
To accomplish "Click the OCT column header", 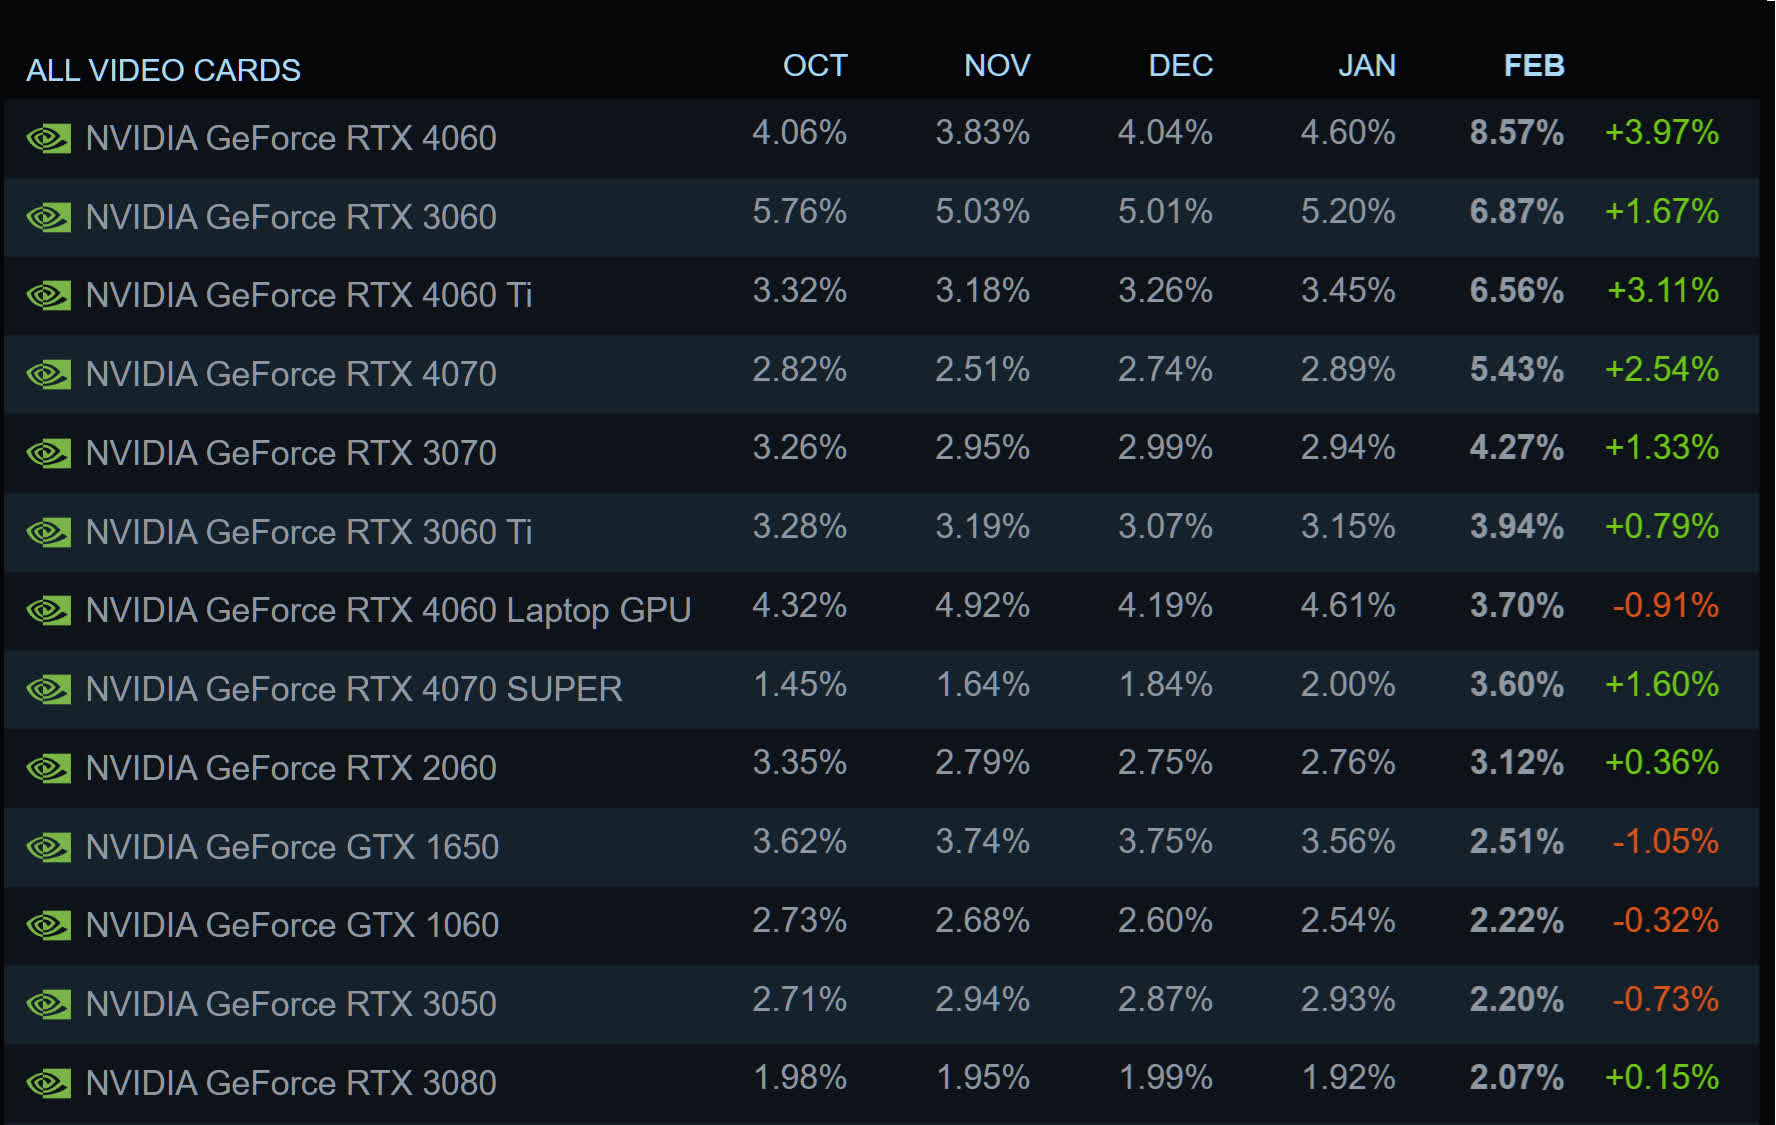I will point(814,66).
